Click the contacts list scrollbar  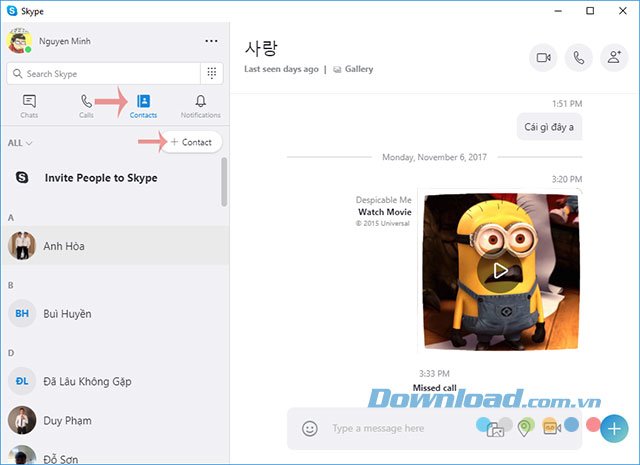pos(224,182)
